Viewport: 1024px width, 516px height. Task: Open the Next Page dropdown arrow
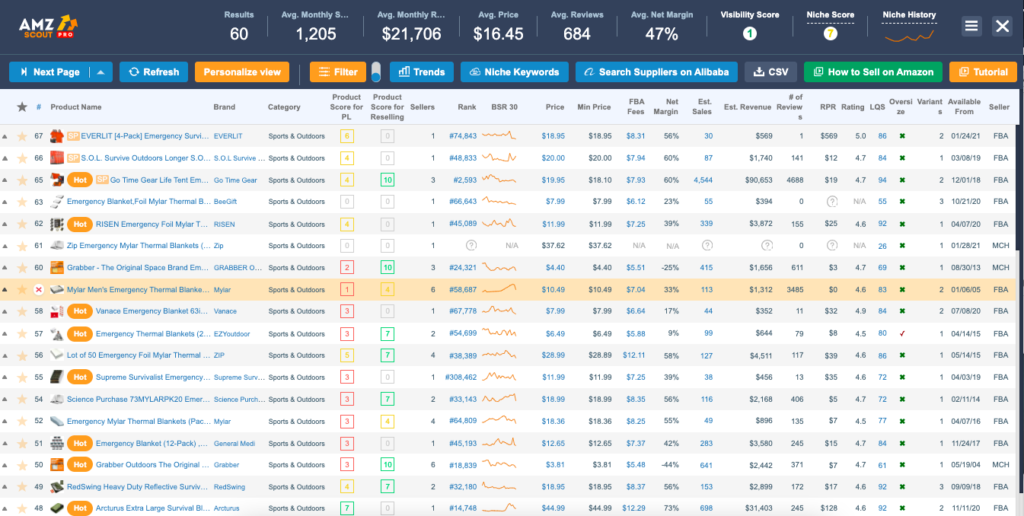(x=101, y=72)
